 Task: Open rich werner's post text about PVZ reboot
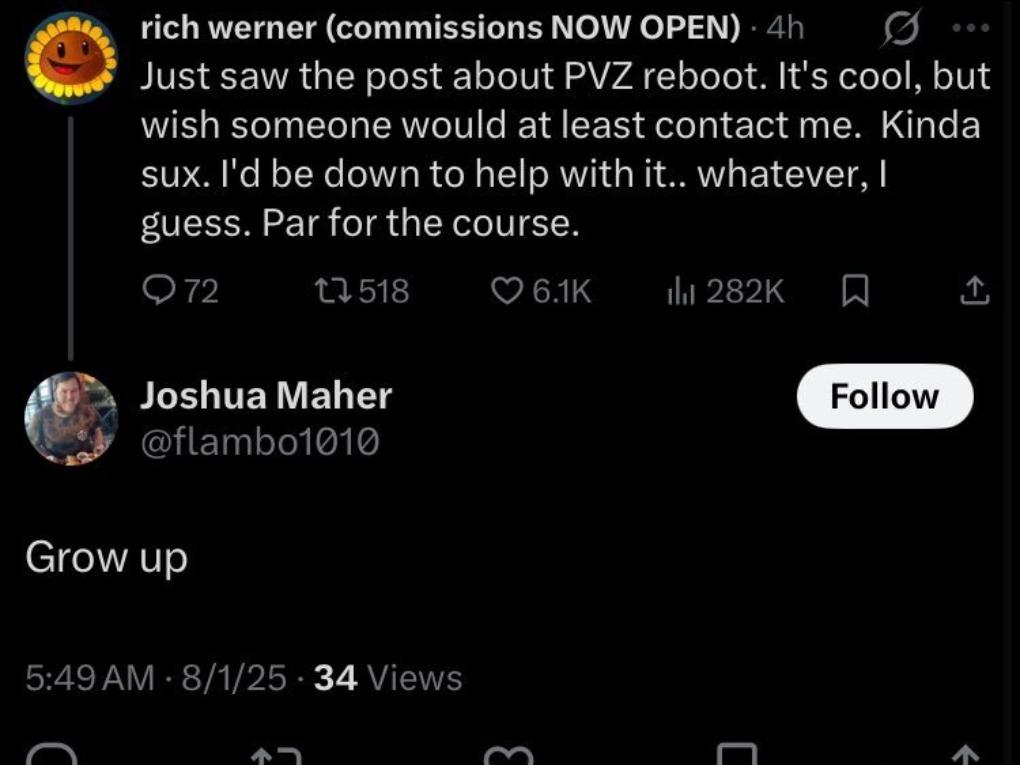565,150
